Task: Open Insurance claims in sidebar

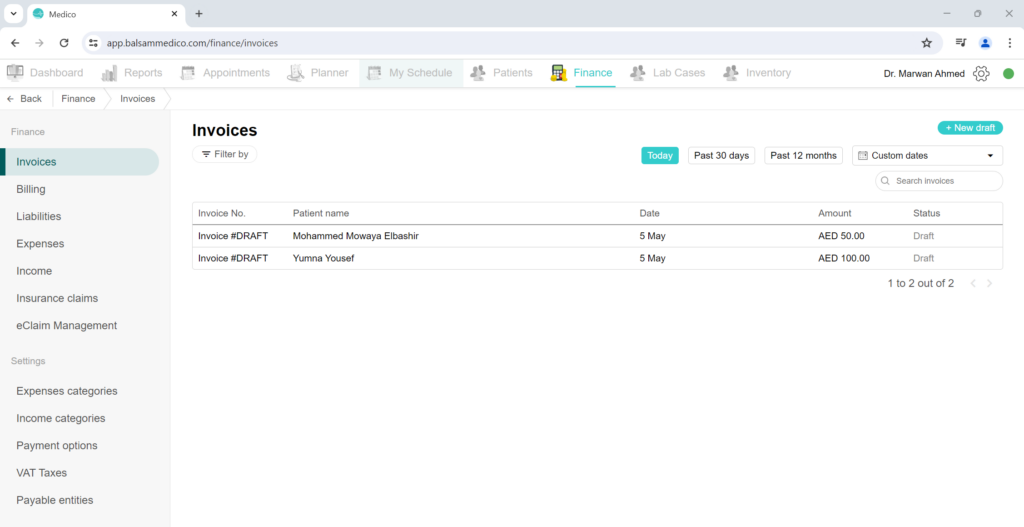Action: click(57, 298)
